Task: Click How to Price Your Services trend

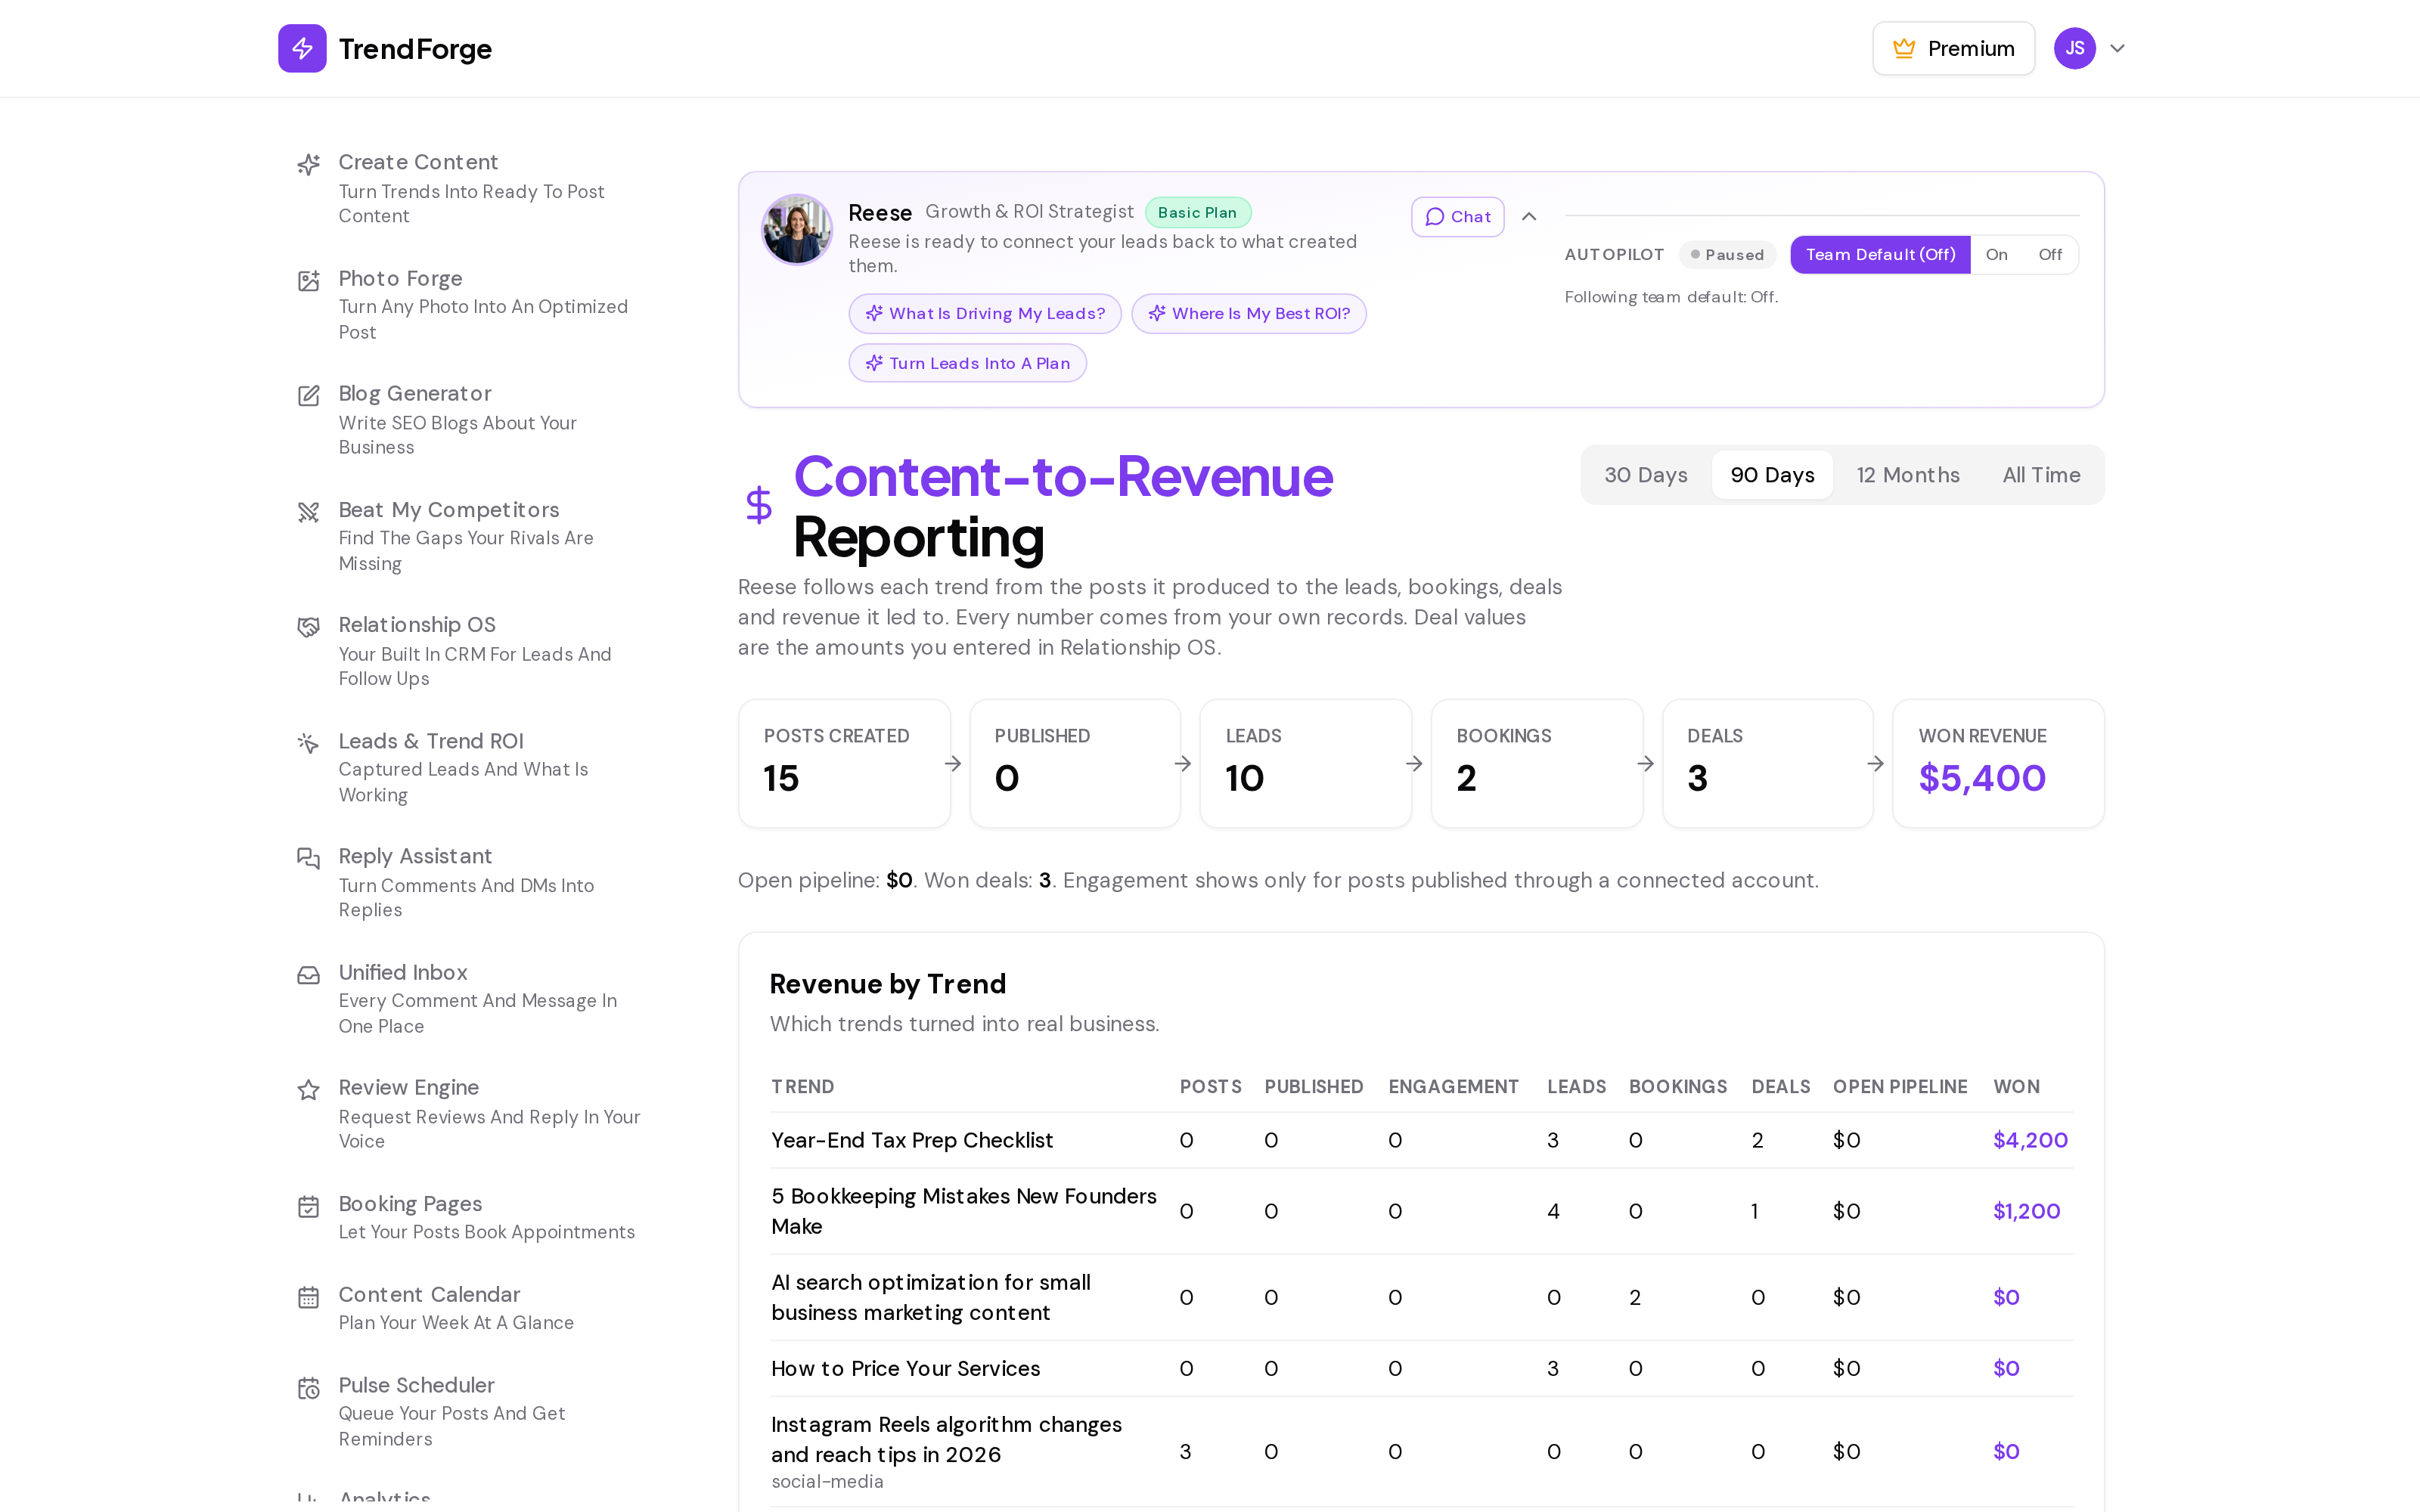Action: click(905, 1368)
